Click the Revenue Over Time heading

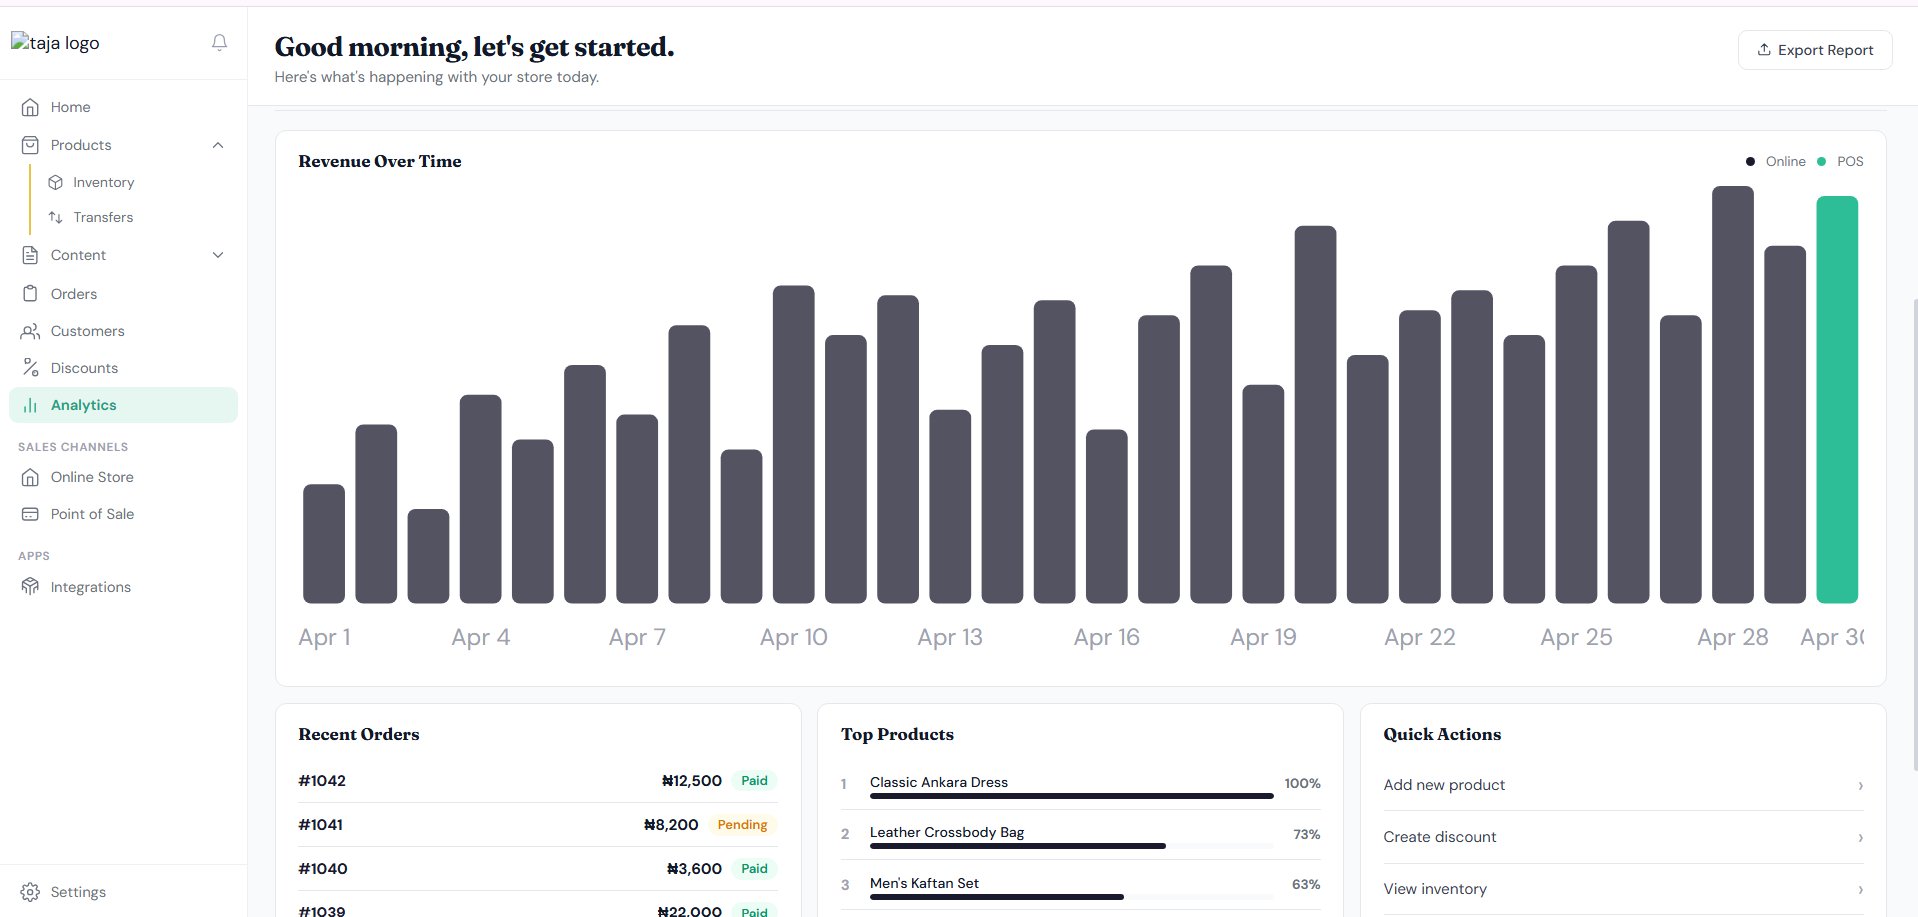point(380,161)
